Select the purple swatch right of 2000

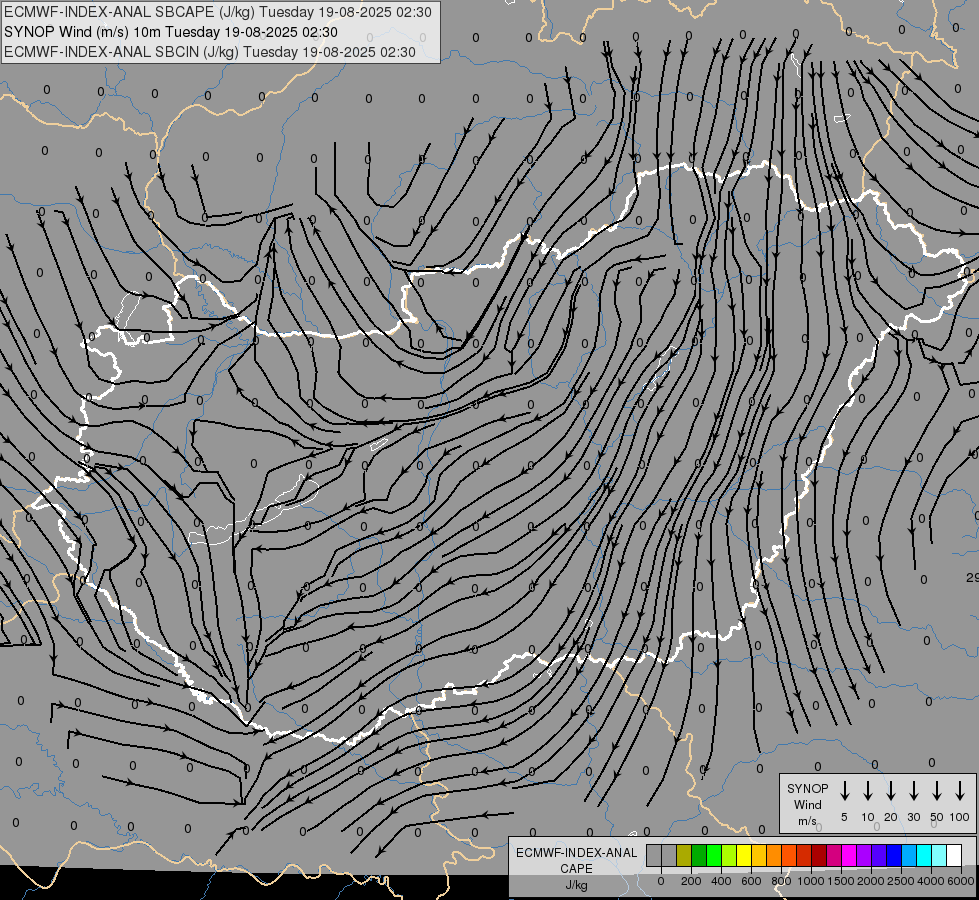864,856
